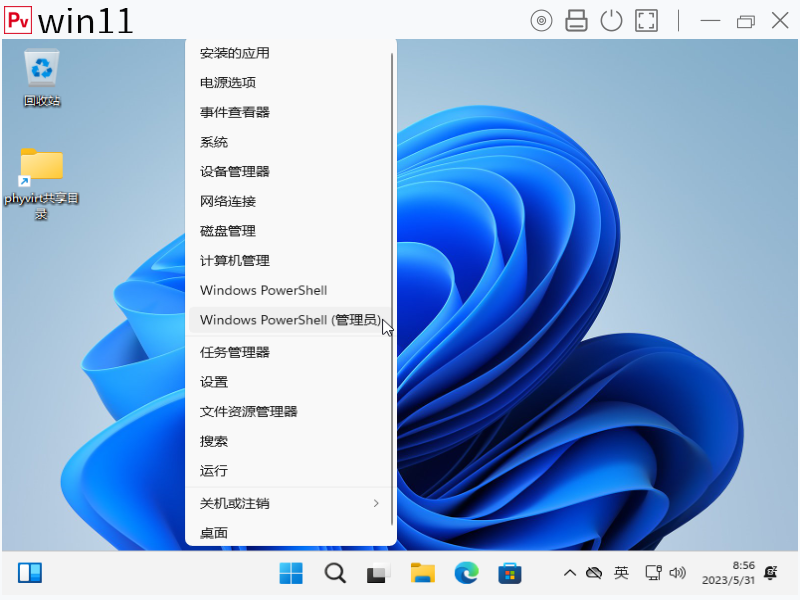Click the disc/target icon in the VM toolbar
Screen dimensions: 800x600
tap(541, 21)
